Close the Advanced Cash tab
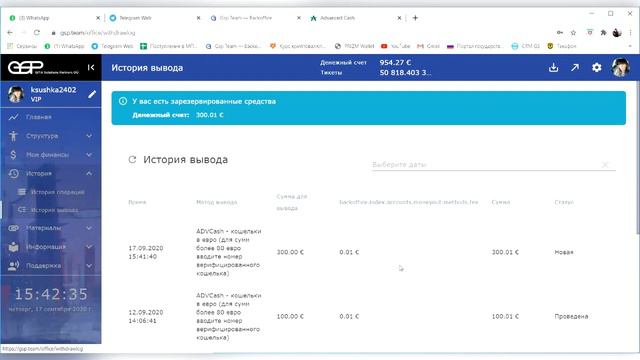 (399, 18)
